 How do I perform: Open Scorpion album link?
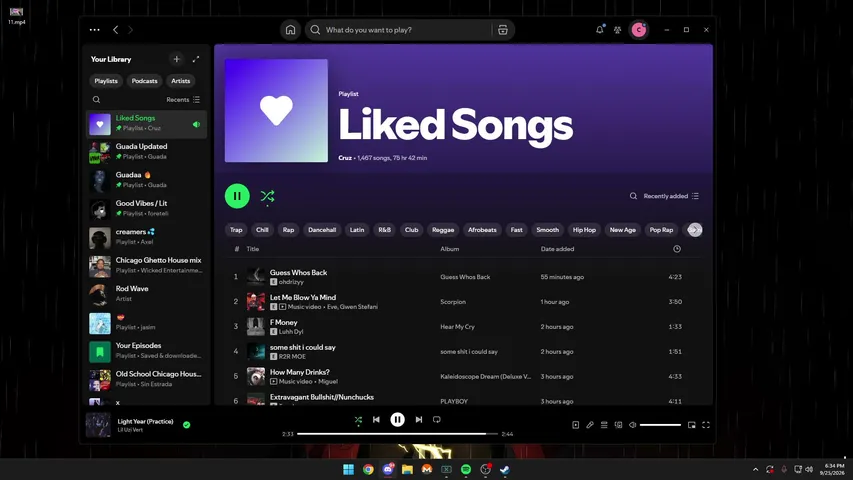pyautogui.click(x=453, y=301)
